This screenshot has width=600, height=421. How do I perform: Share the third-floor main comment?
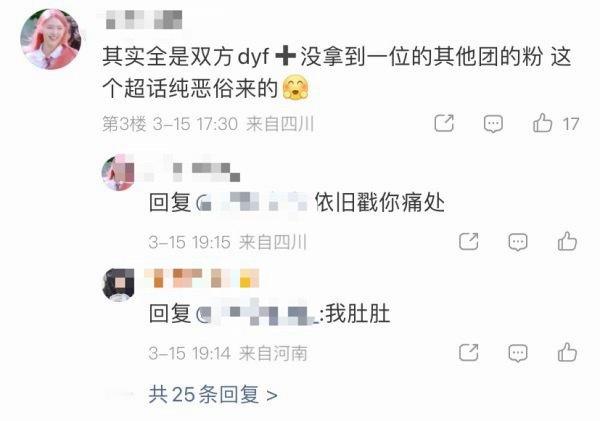444,123
